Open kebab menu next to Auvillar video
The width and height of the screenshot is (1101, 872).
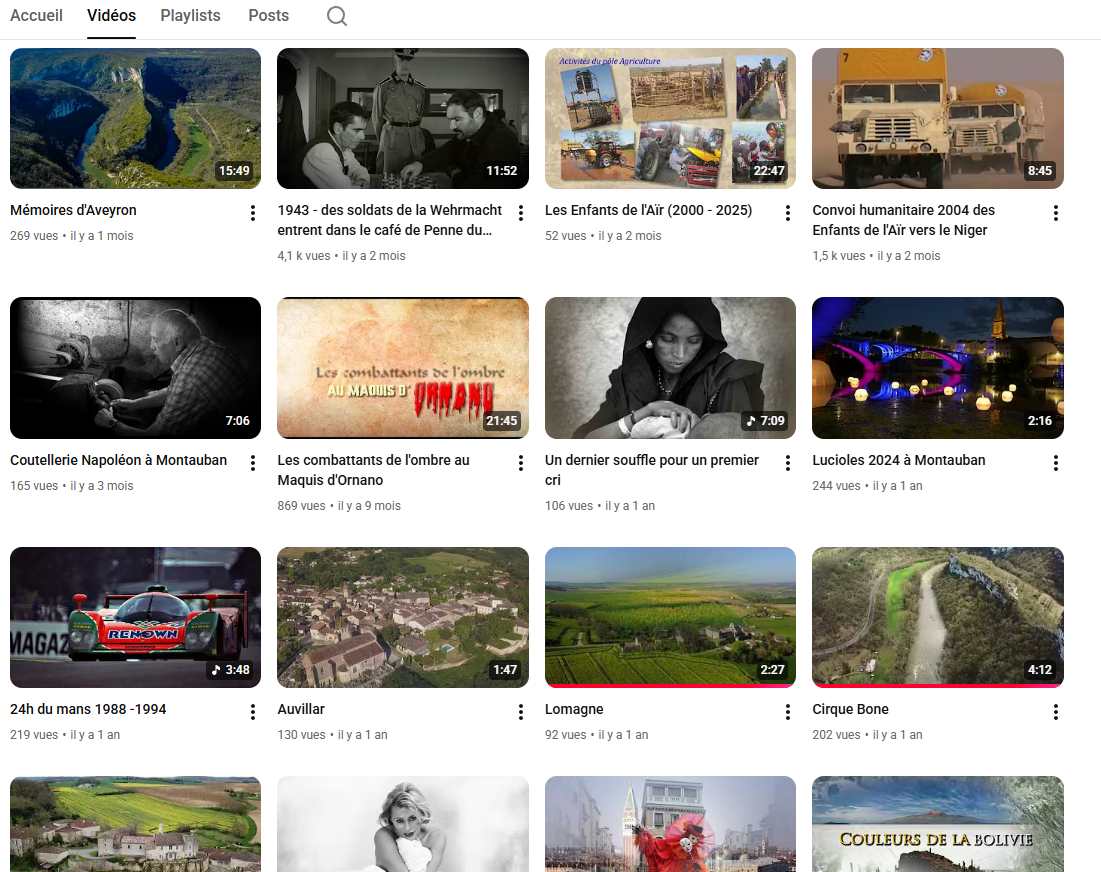coord(521,712)
